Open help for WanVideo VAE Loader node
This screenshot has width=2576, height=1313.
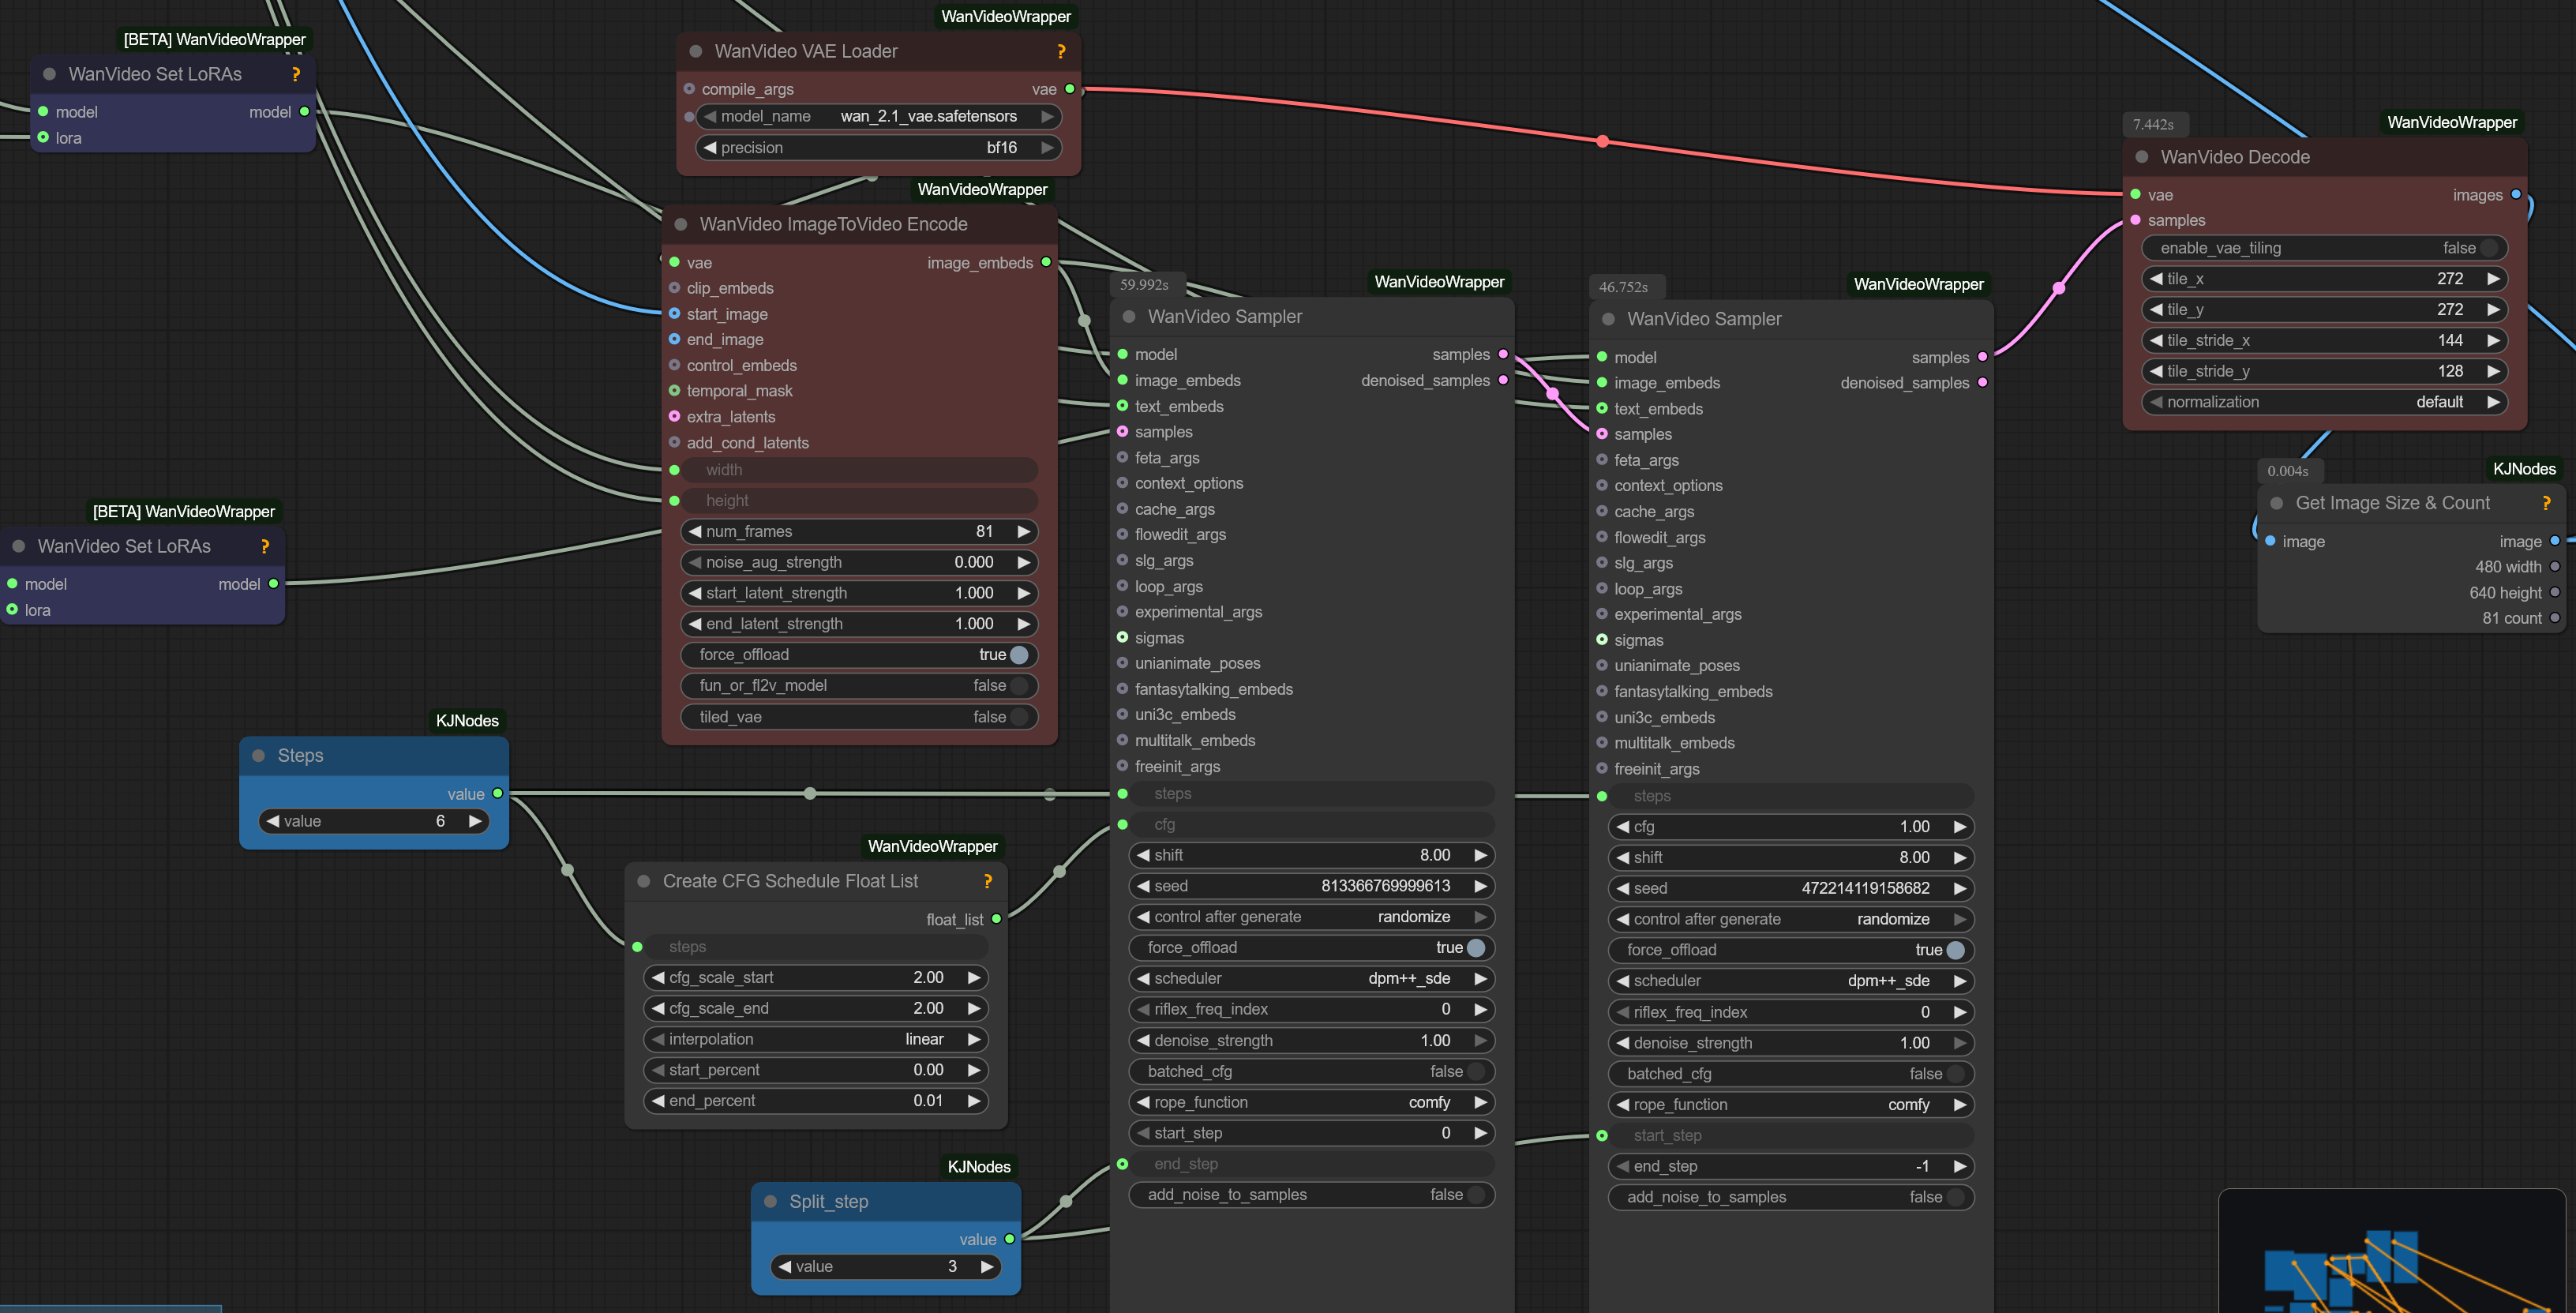[x=1061, y=51]
